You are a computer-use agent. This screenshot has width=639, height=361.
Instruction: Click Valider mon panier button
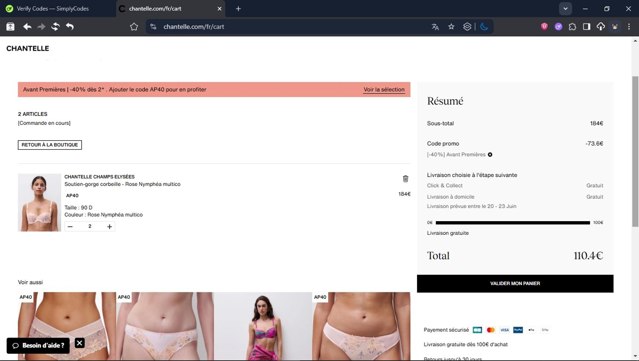[515, 283]
